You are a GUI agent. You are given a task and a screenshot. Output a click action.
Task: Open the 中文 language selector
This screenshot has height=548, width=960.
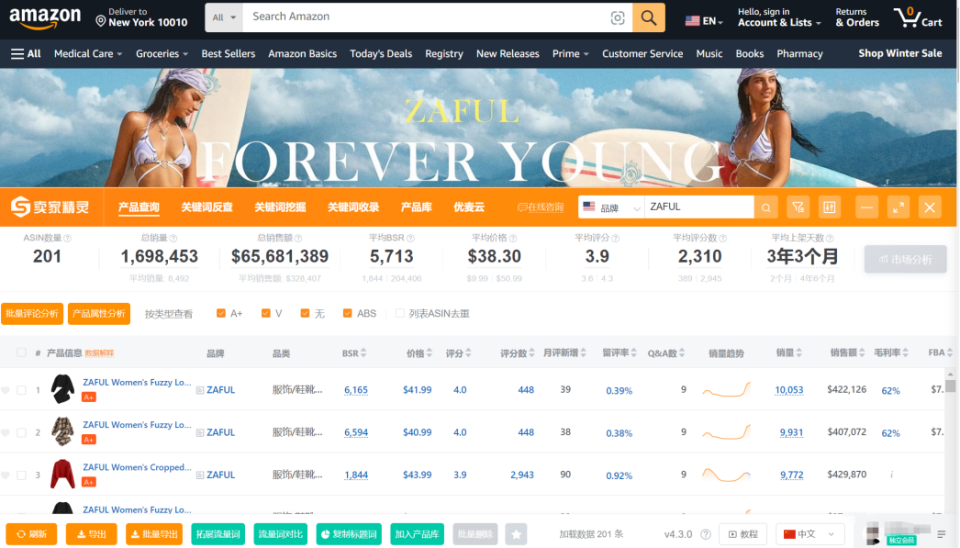(x=809, y=534)
